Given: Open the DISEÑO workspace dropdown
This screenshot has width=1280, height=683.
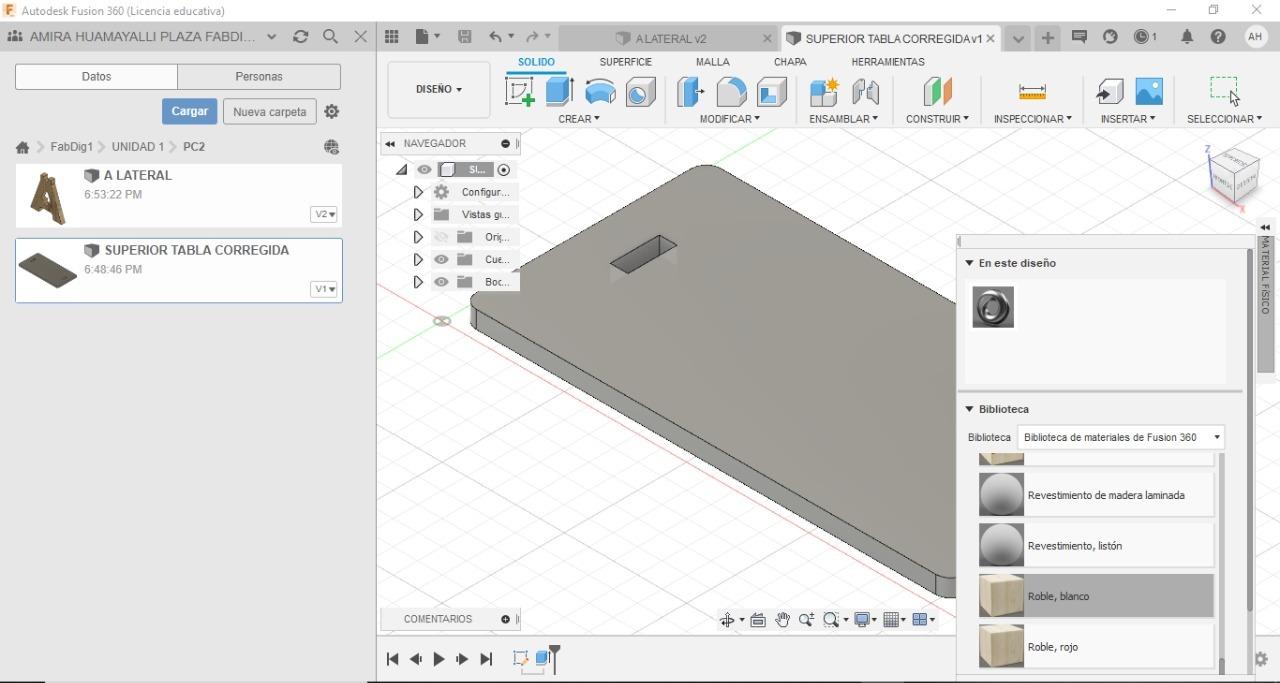Looking at the screenshot, I should tap(439, 89).
